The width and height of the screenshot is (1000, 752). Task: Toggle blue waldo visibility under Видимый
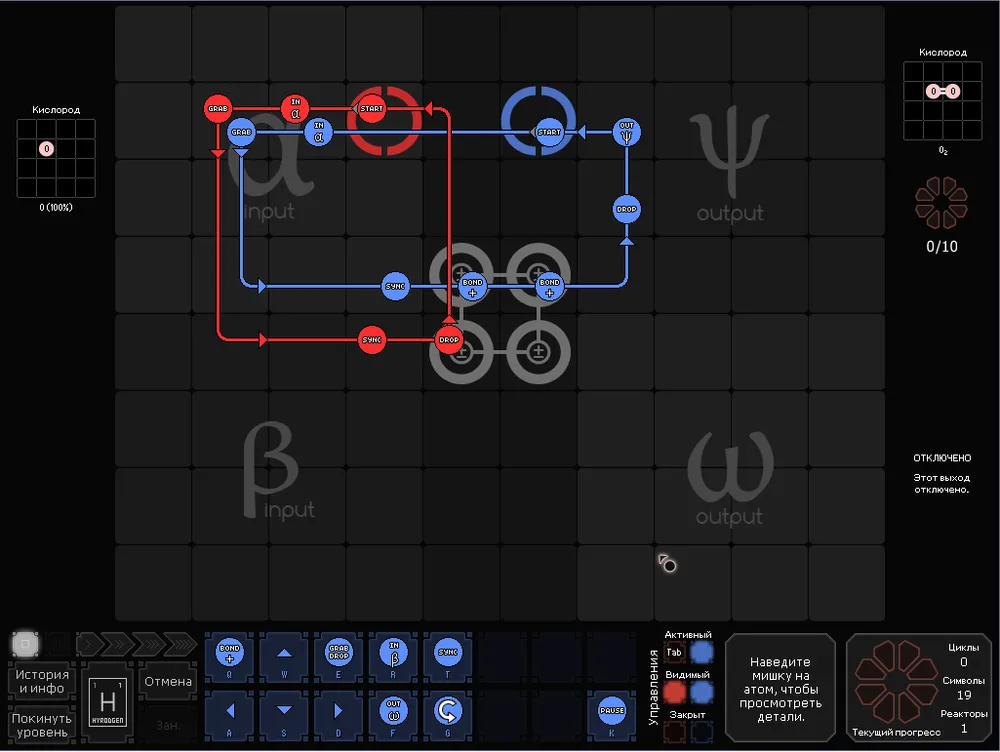pyautogui.click(x=702, y=693)
